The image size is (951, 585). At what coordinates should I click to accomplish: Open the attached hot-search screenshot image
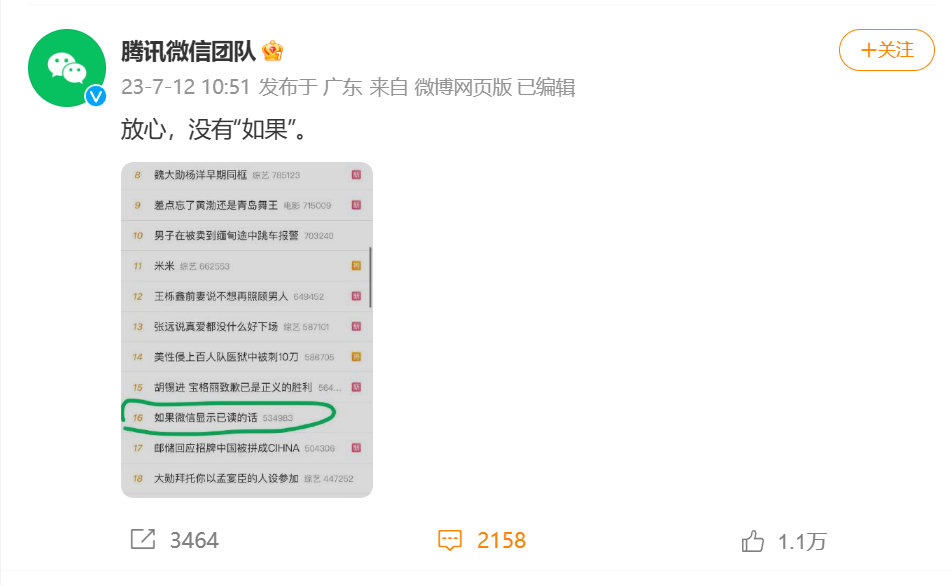click(247, 330)
